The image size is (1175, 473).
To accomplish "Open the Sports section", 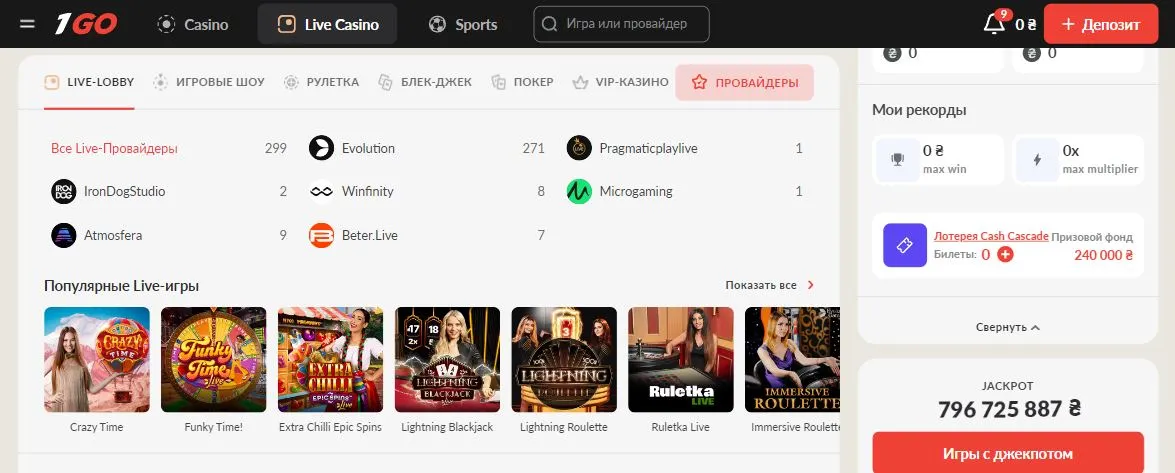I will [x=462, y=24].
